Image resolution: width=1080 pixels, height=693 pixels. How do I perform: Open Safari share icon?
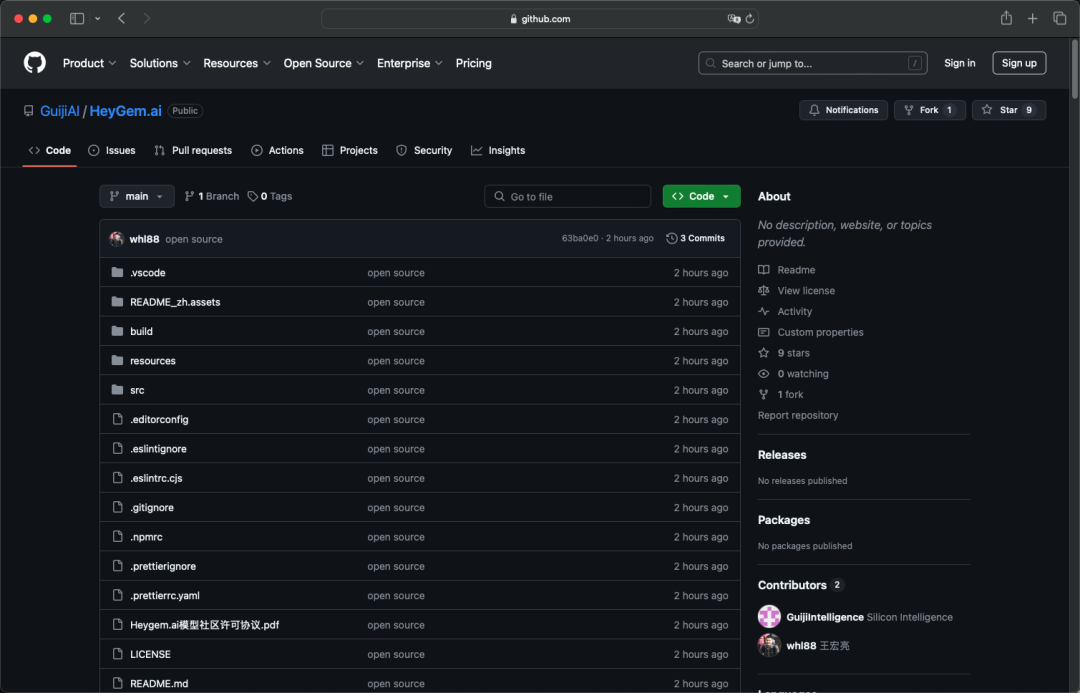(x=1006, y=19)
